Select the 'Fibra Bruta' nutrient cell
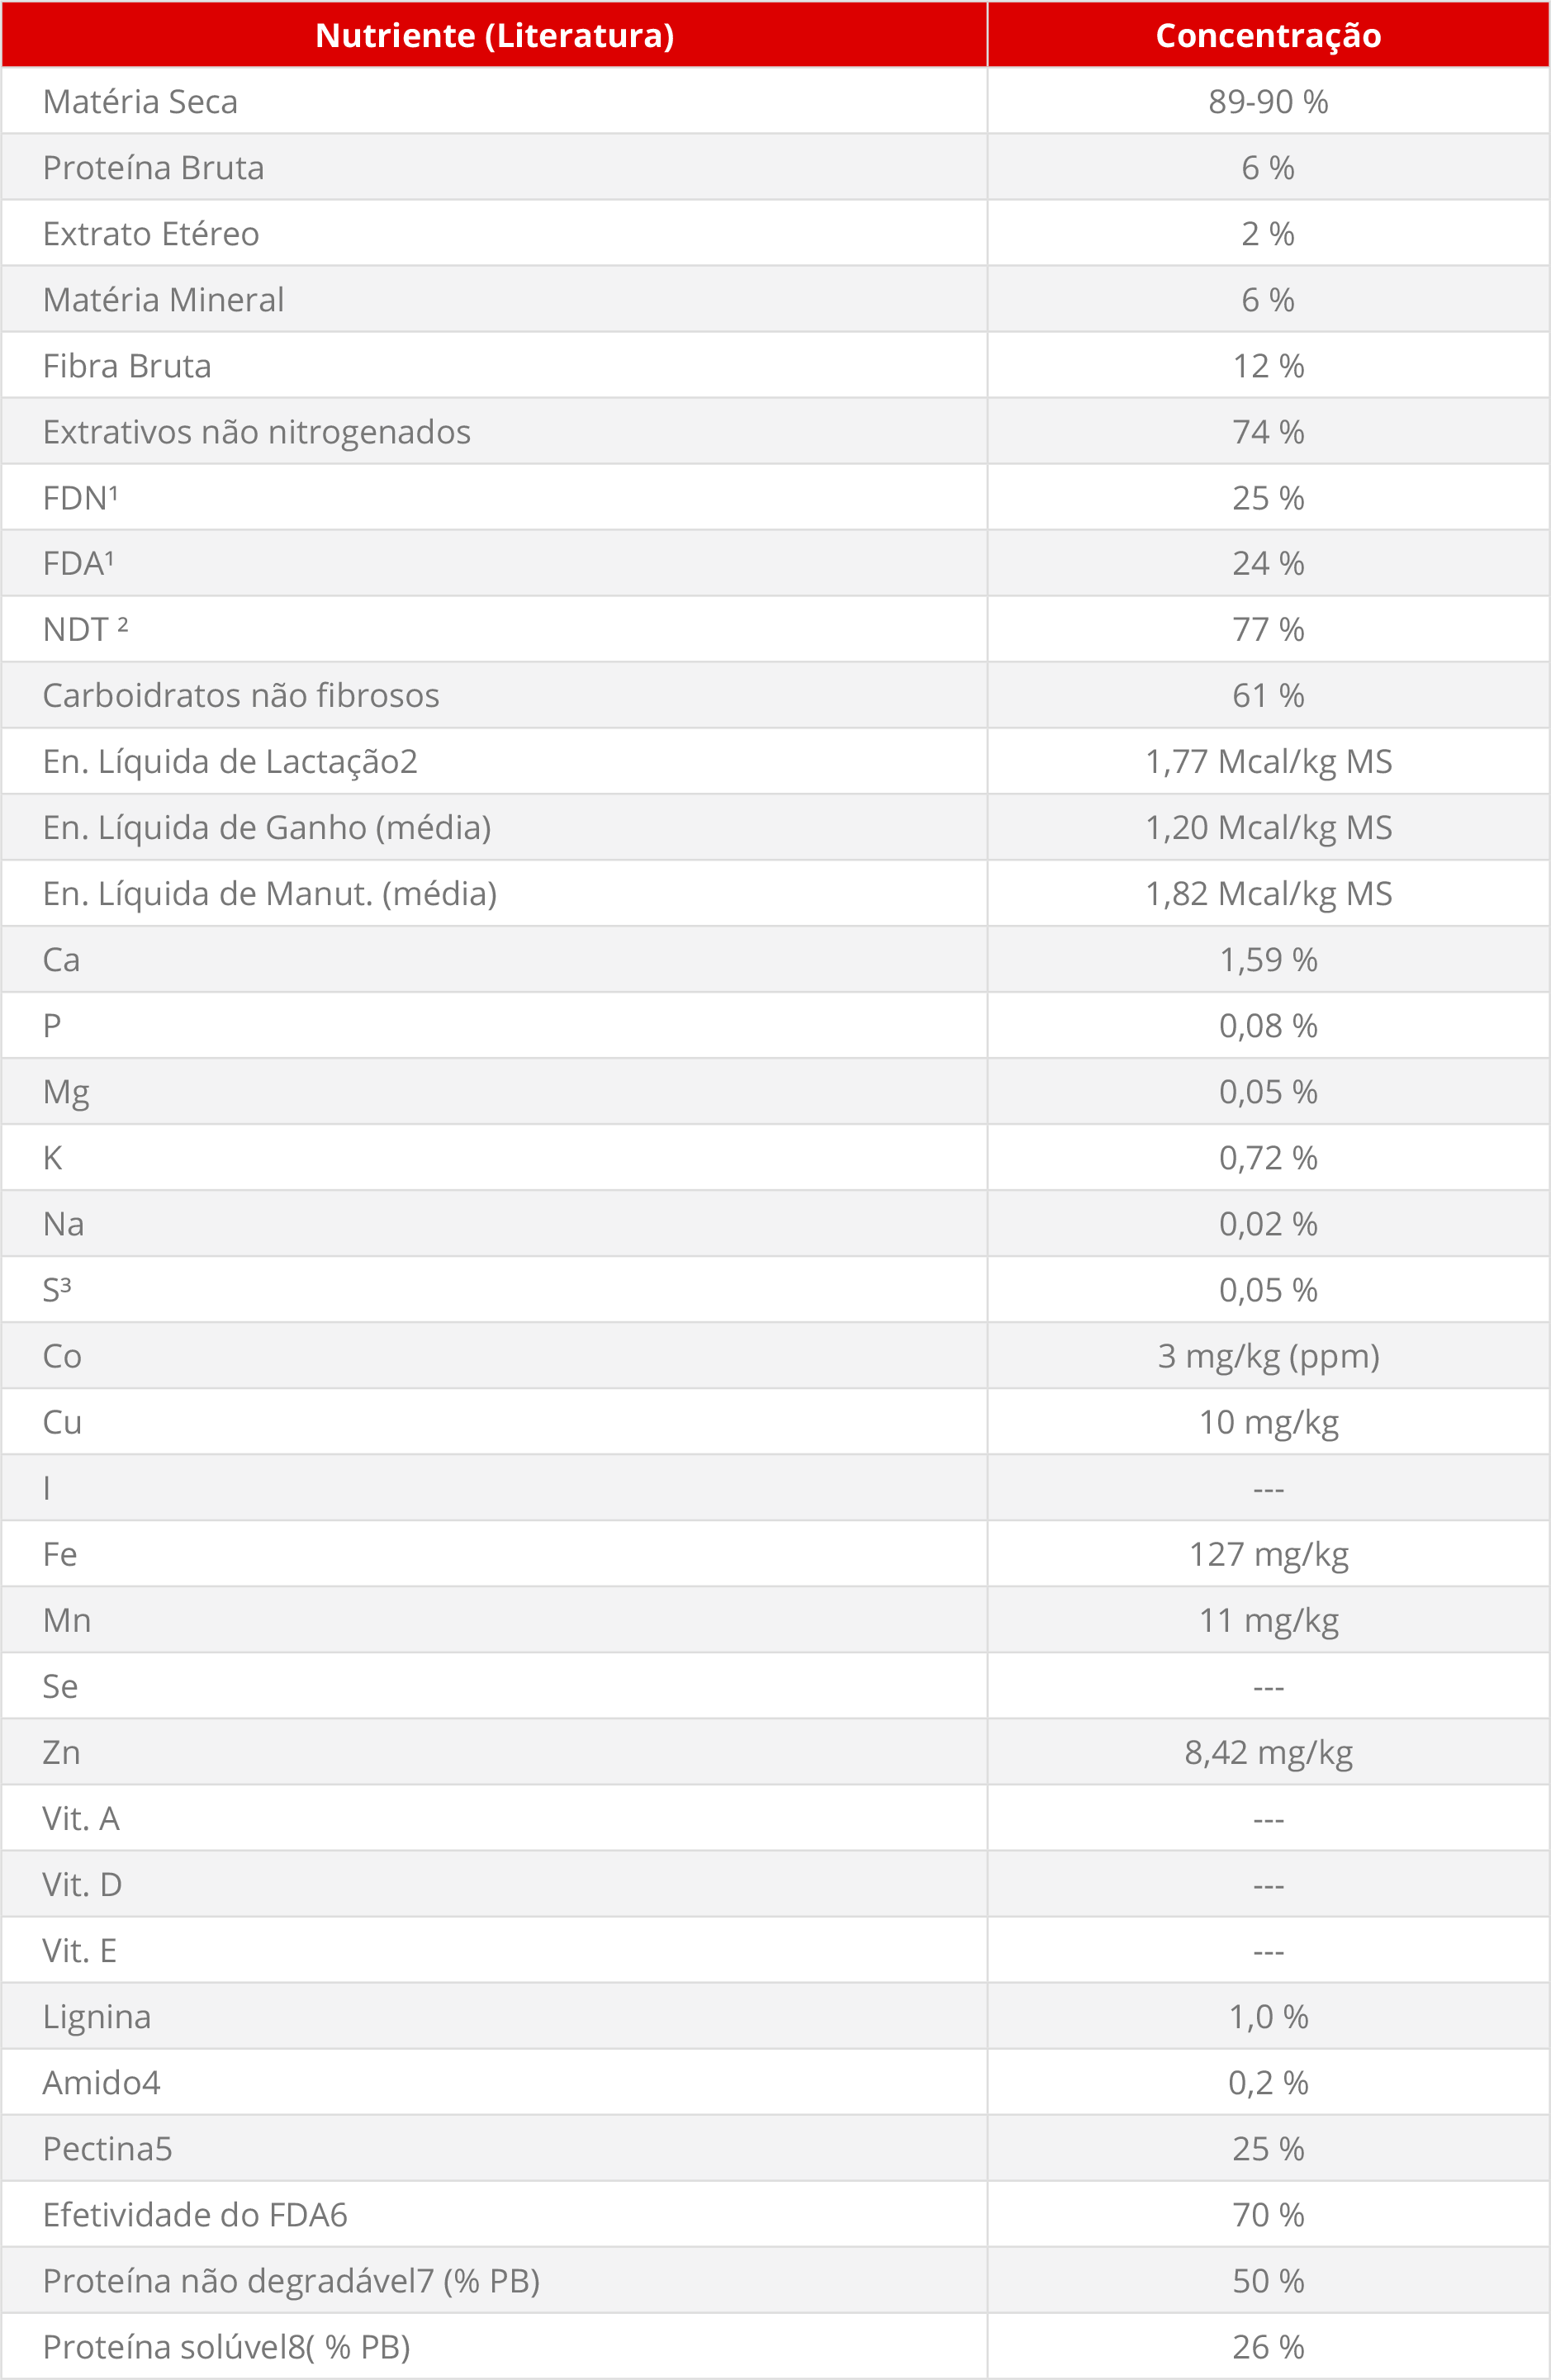This screenshot has width=1551, height=2380. [x=127, y=366]
